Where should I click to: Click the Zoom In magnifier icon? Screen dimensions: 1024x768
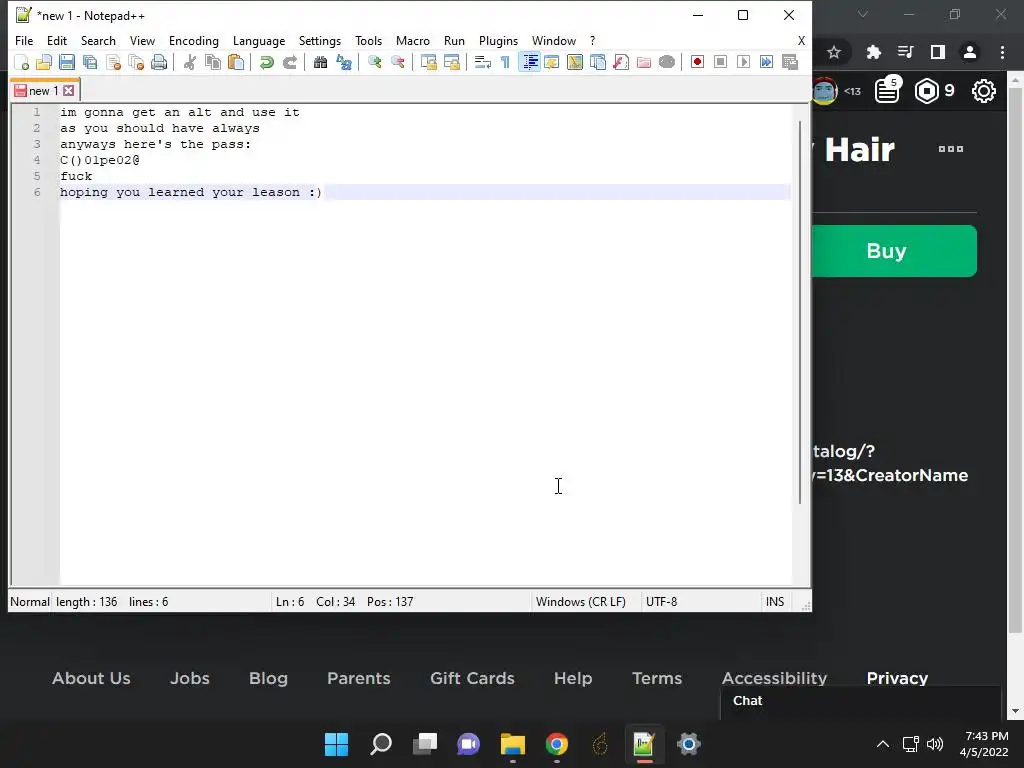[375, 62]
